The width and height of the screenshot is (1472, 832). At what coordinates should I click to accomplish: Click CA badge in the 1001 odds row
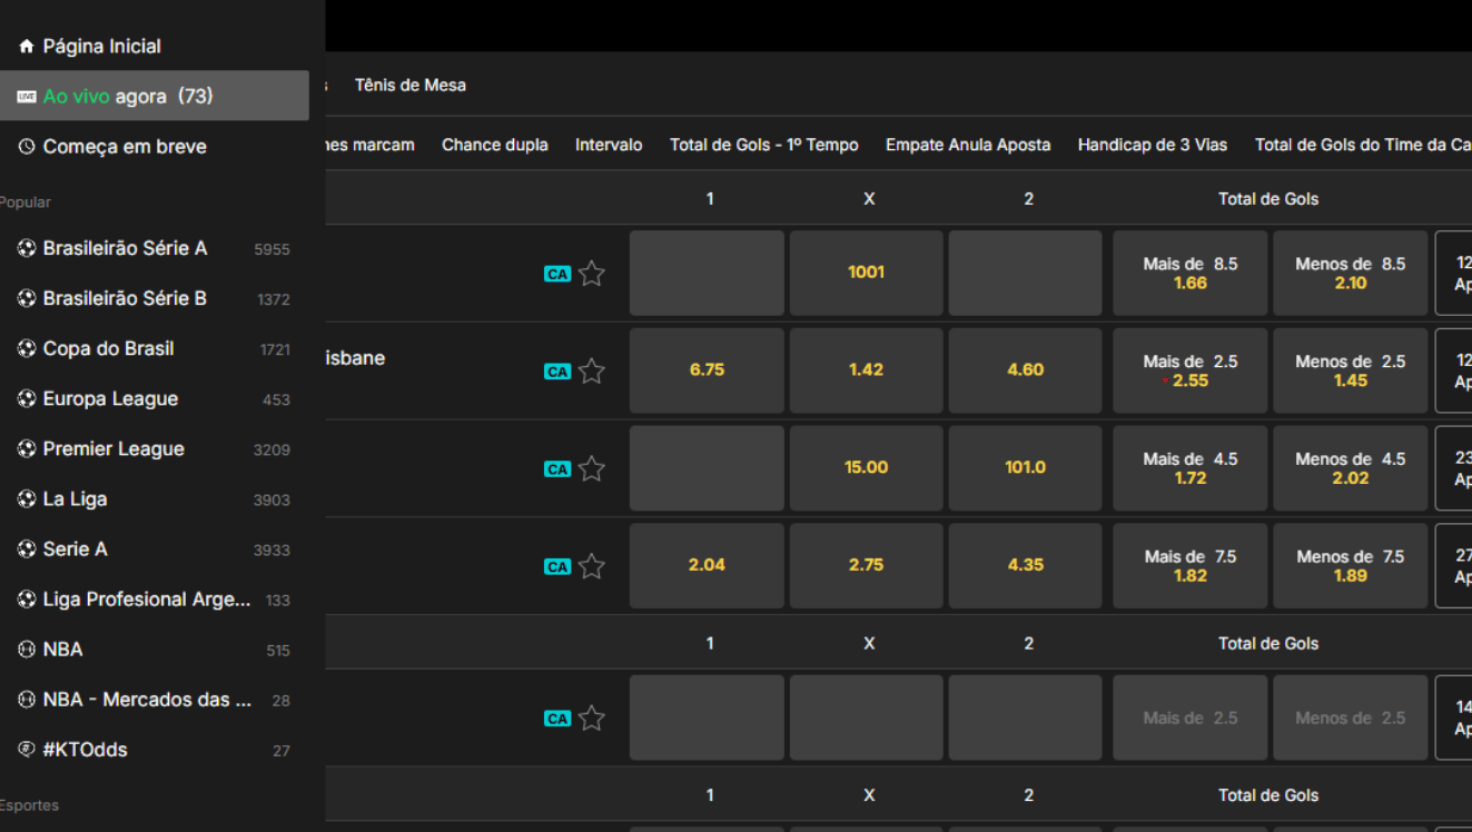[557, 274]
